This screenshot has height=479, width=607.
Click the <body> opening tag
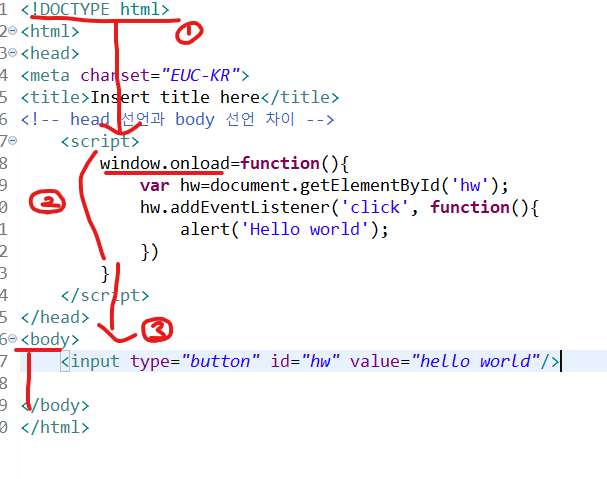[50, 340]
